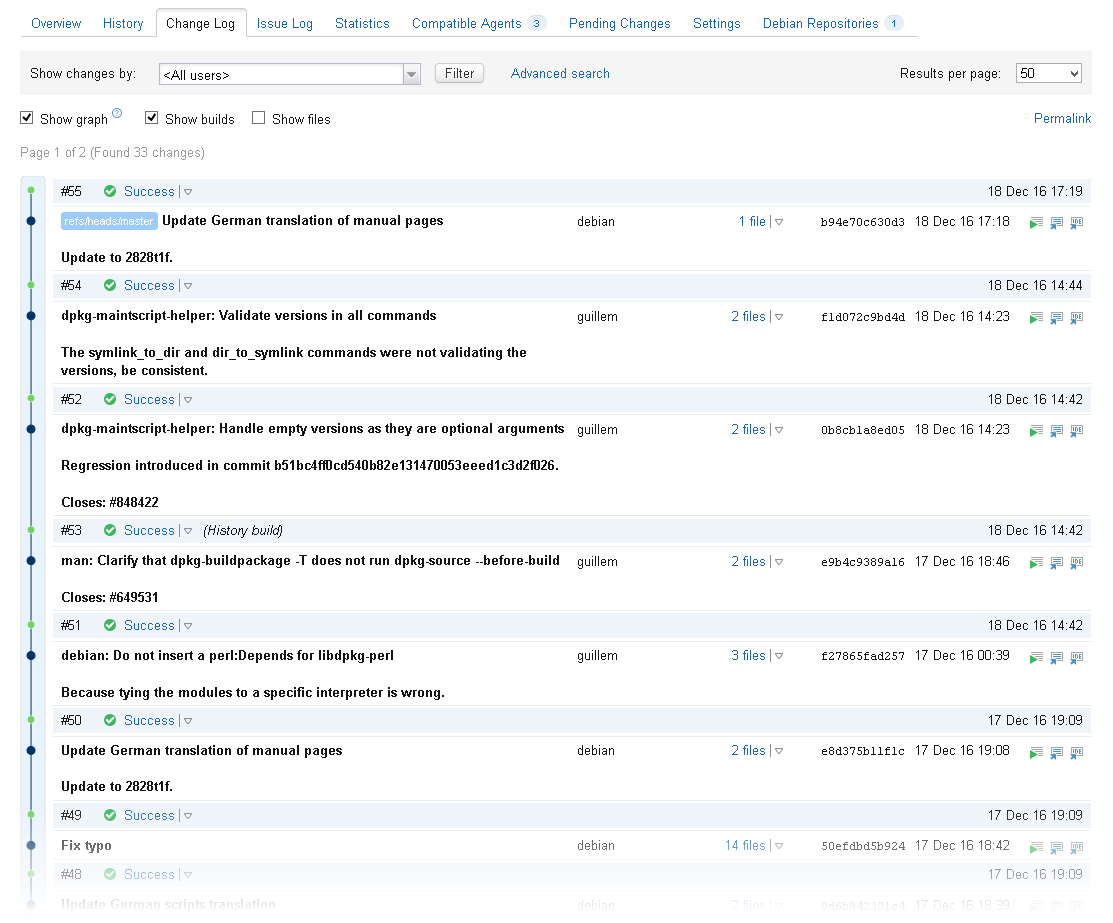Open change b94e70c630d3 in IDE

point(1077,223)
